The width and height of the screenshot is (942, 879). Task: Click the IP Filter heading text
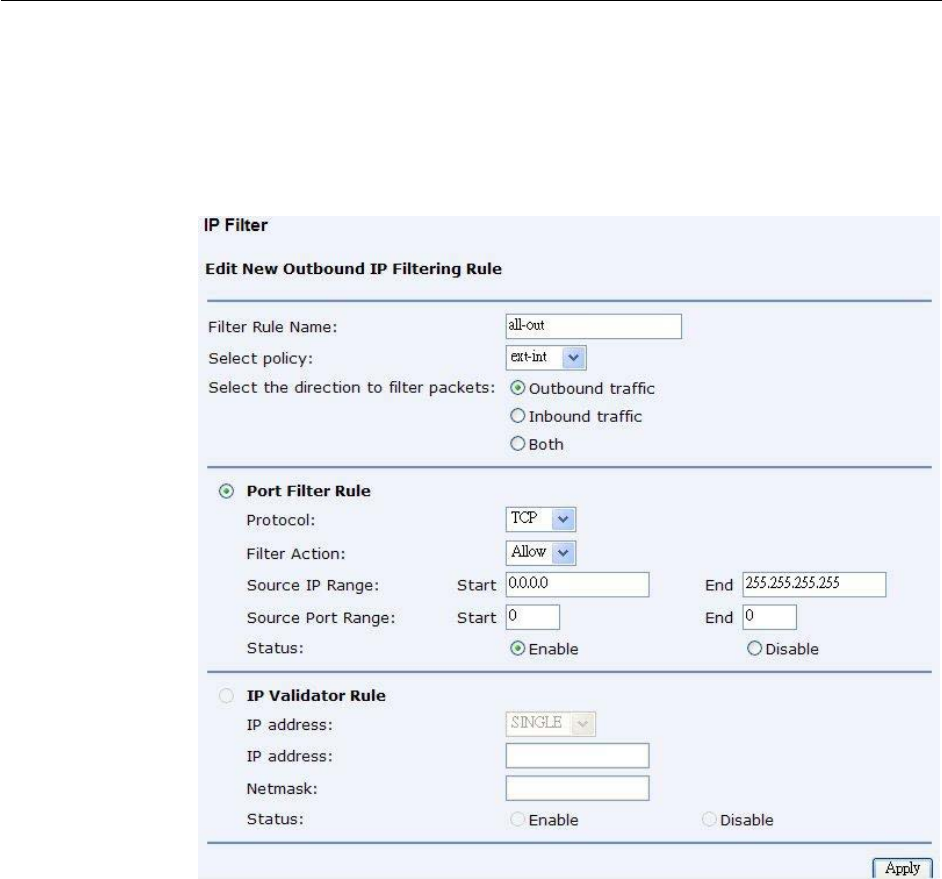pos(236,225)
